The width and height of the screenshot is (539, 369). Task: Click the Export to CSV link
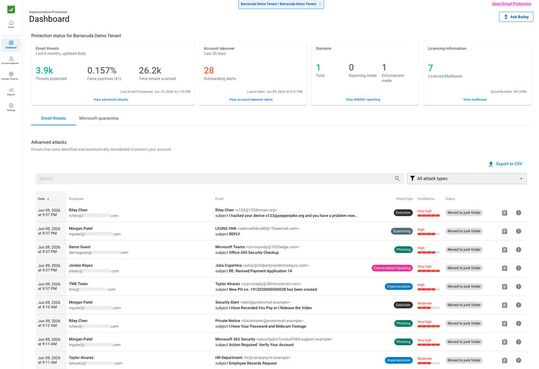(509, 164)
